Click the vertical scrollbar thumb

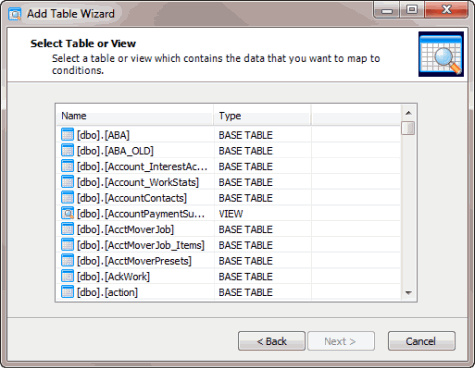coord(408,128)
